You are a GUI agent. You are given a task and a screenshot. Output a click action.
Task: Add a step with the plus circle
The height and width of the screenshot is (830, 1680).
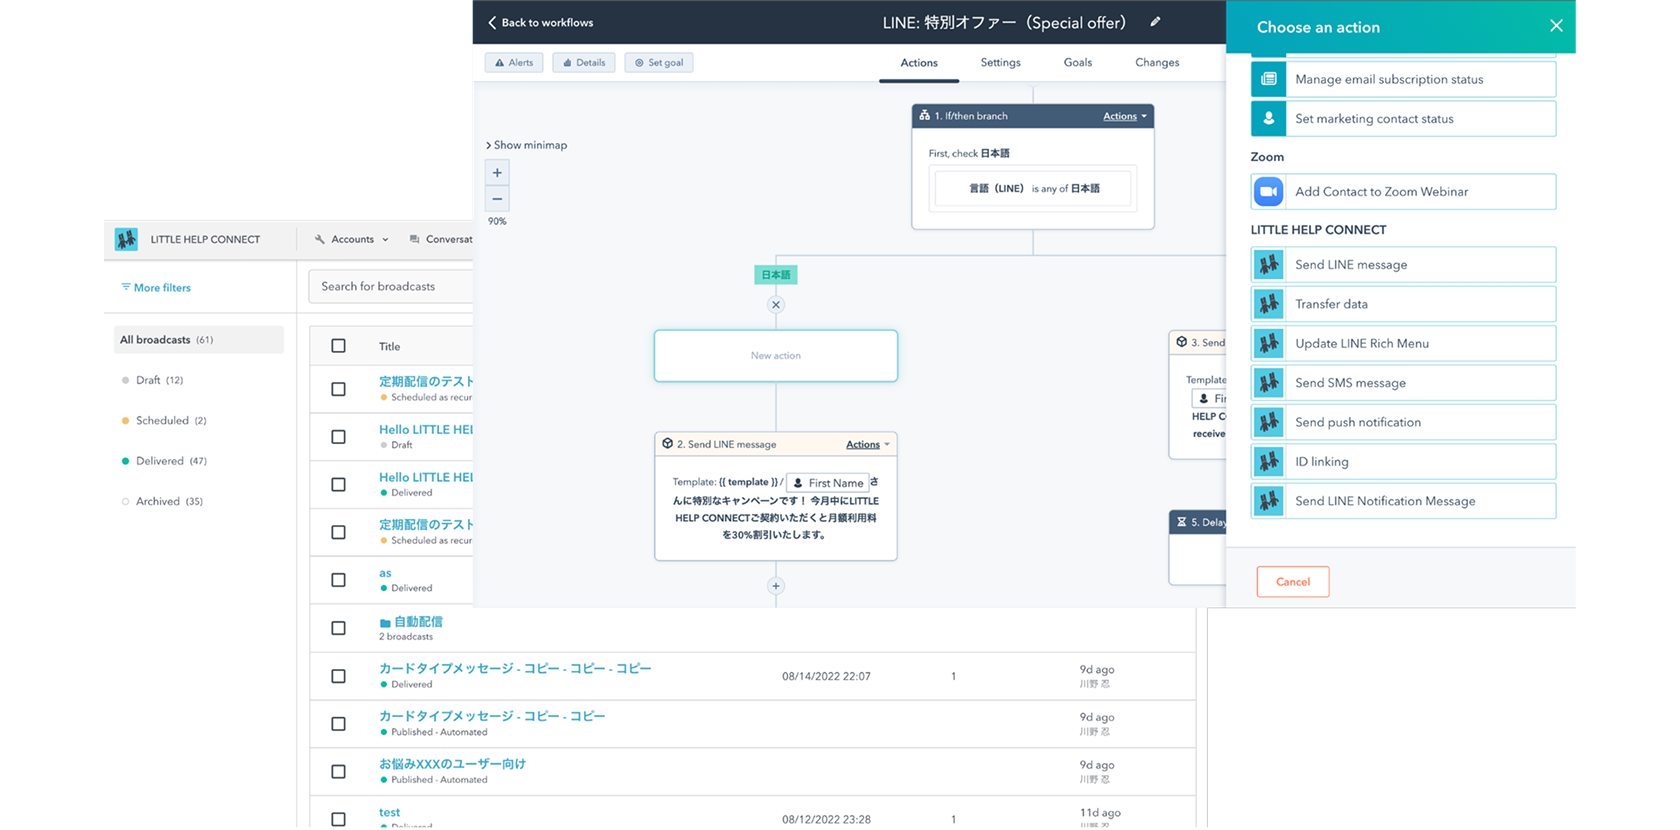point(775,586)
